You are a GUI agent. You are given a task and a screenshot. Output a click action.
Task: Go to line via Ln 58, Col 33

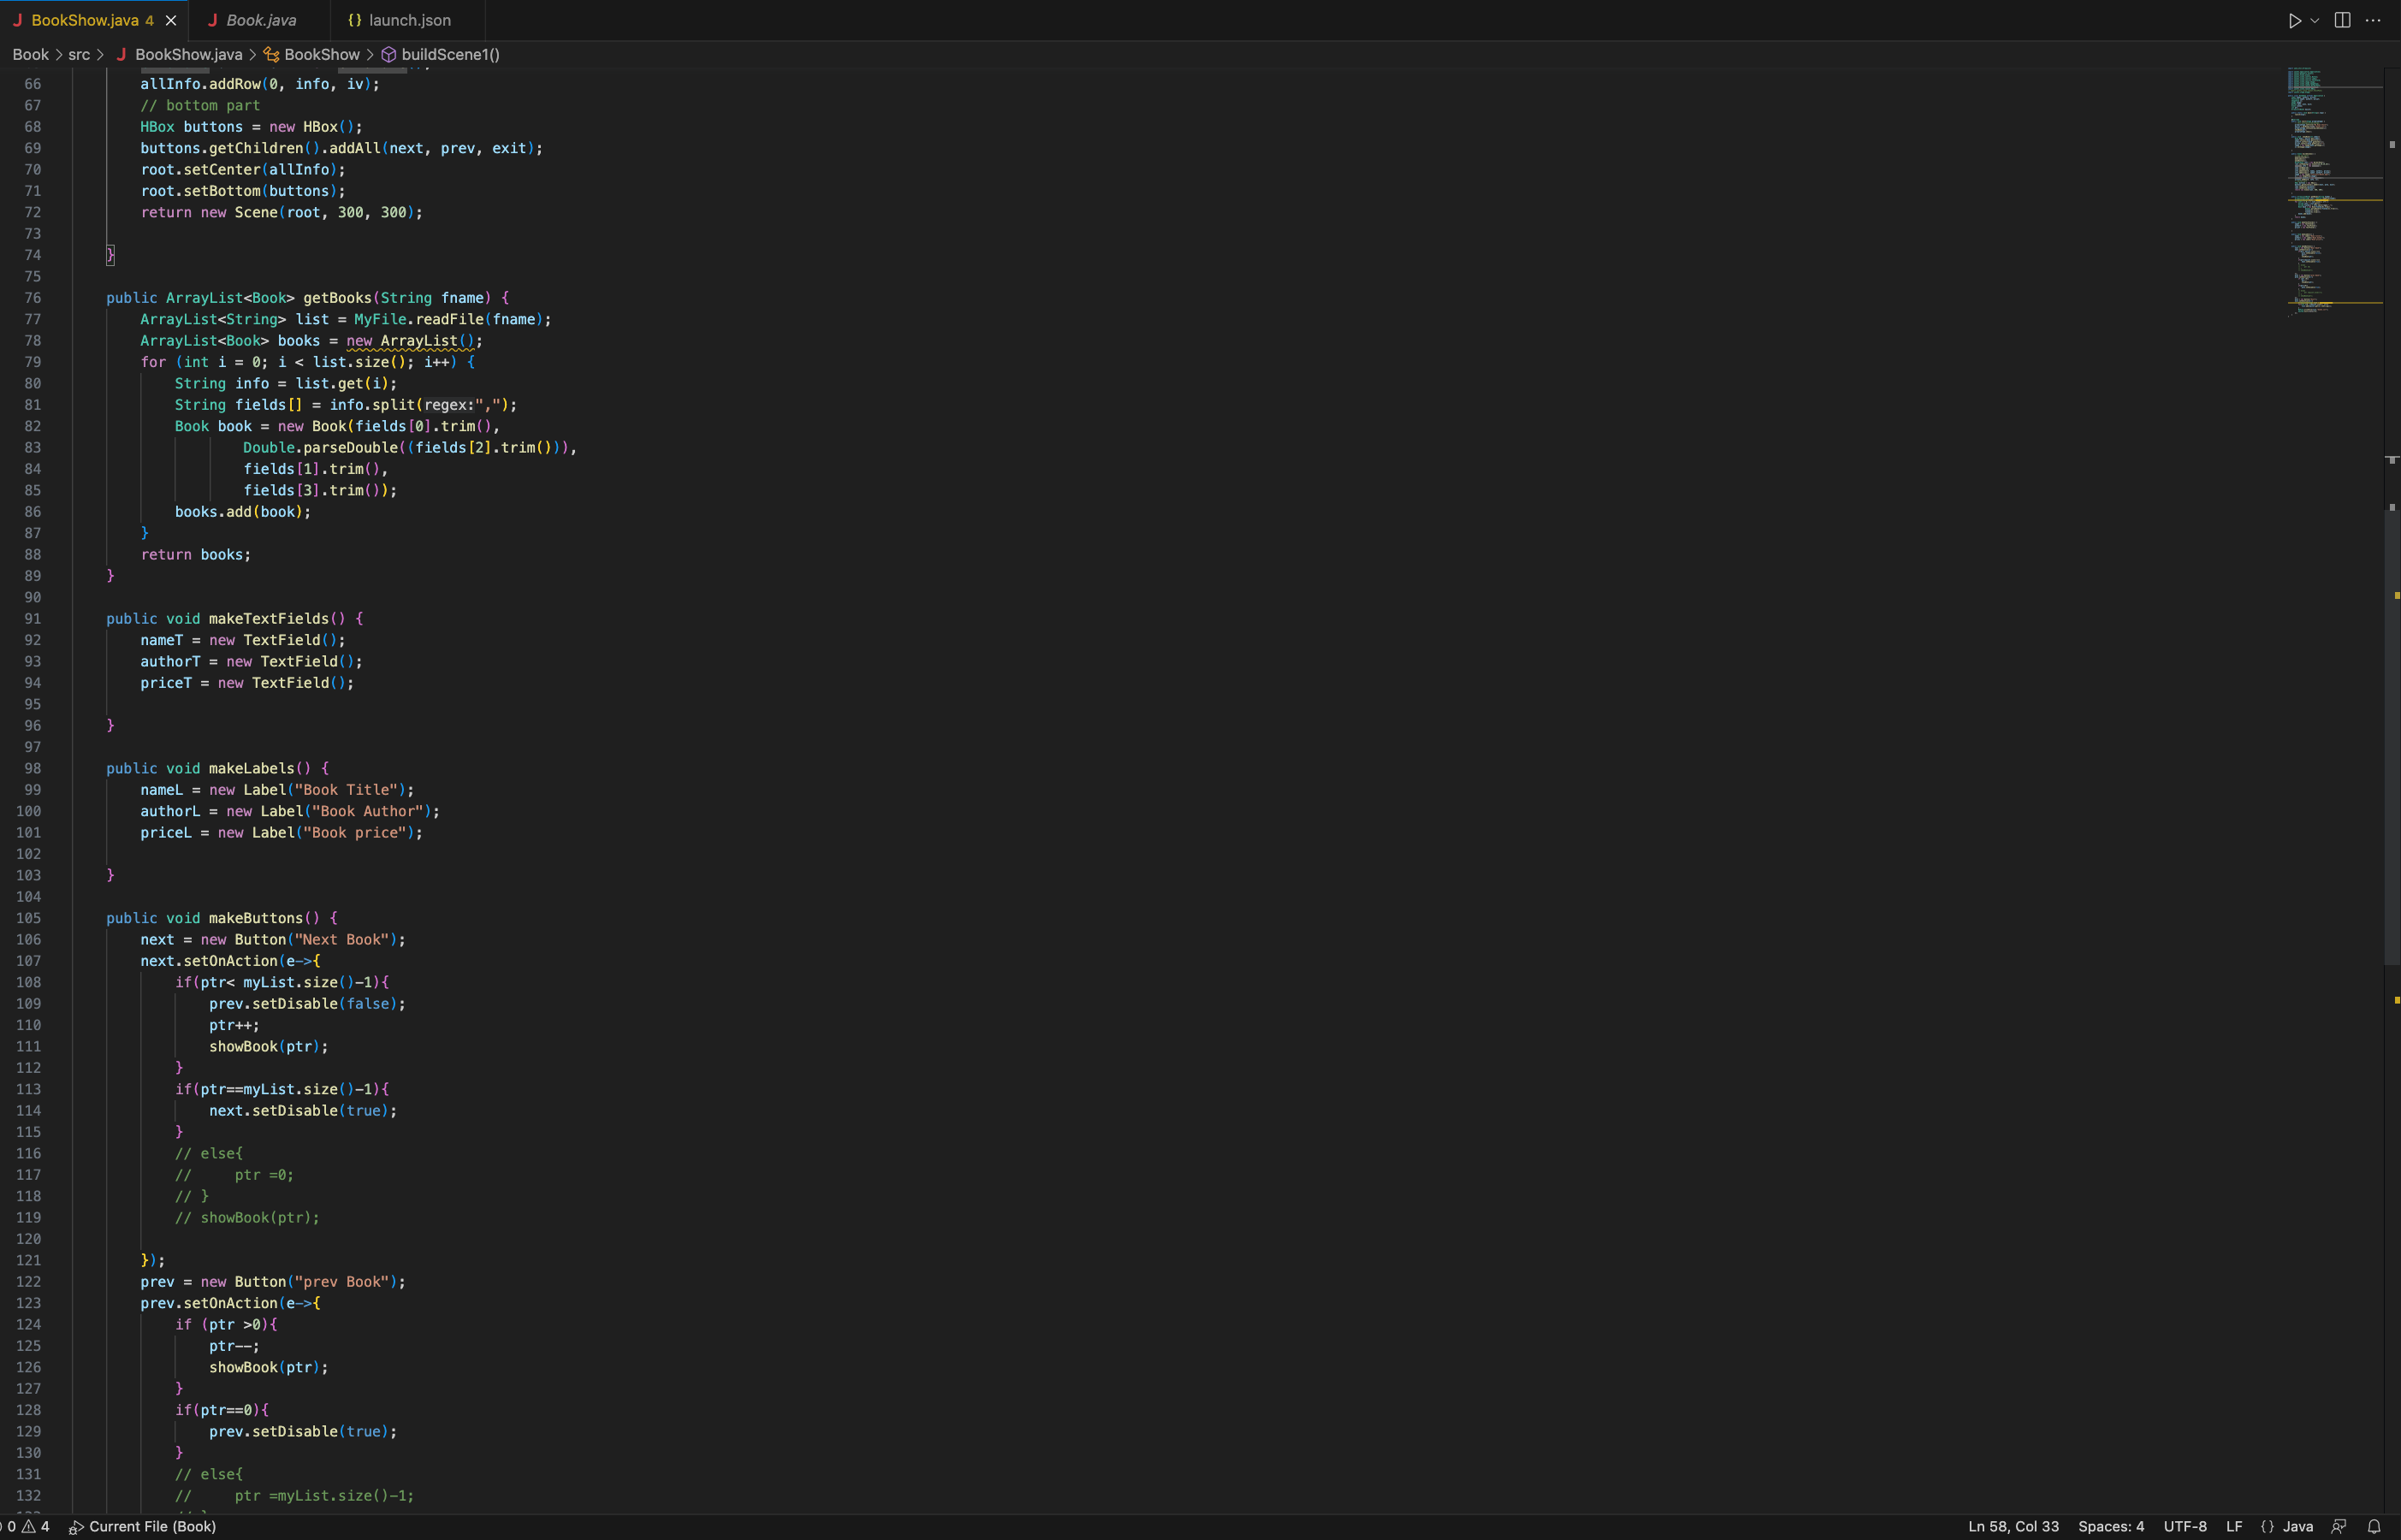[2013, 1526]
